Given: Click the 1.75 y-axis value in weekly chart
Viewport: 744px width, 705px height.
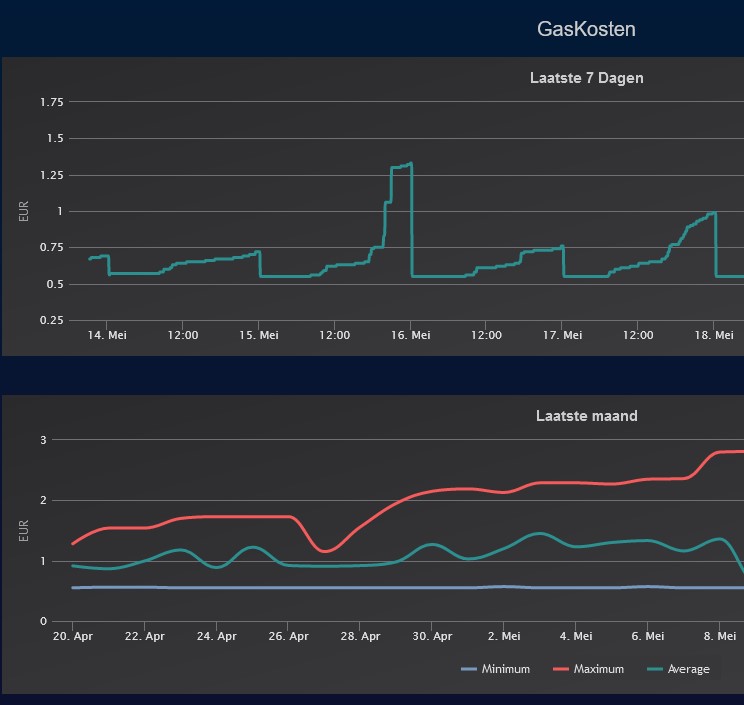Looking at the screenshot, I should (x=51, y=102).
